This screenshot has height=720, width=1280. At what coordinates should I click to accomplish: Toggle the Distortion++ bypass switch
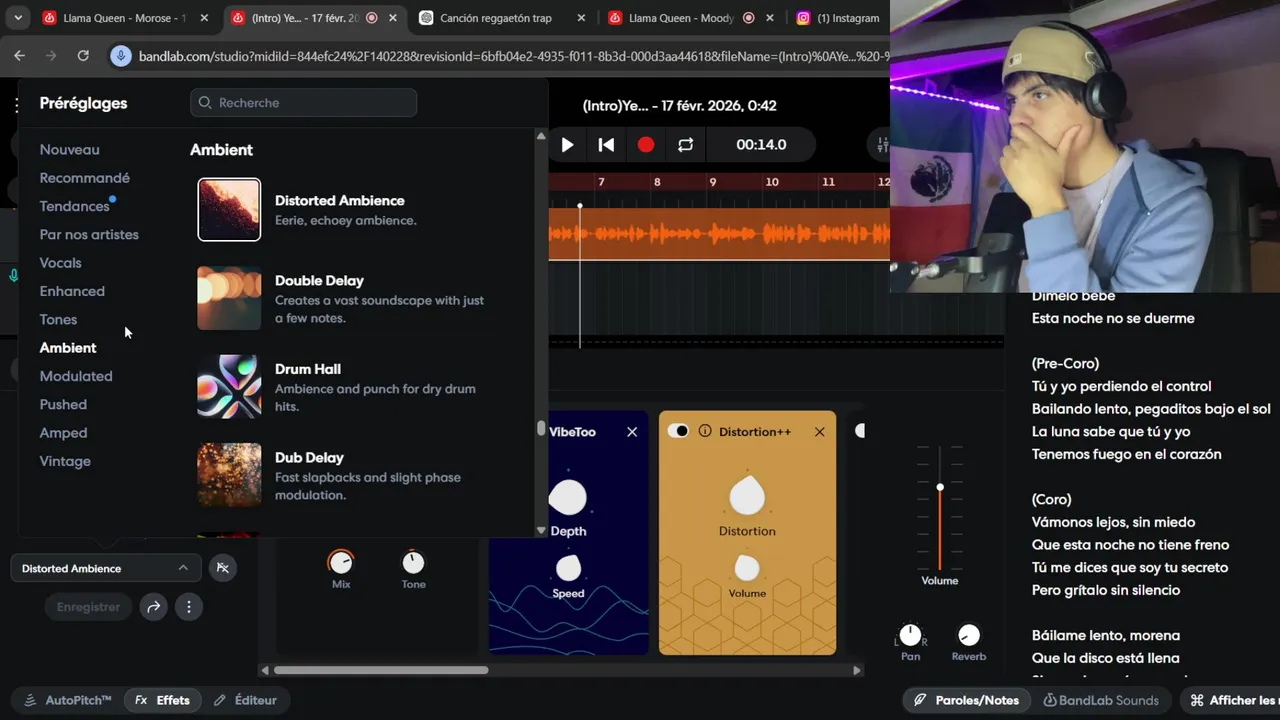point(678,431)
